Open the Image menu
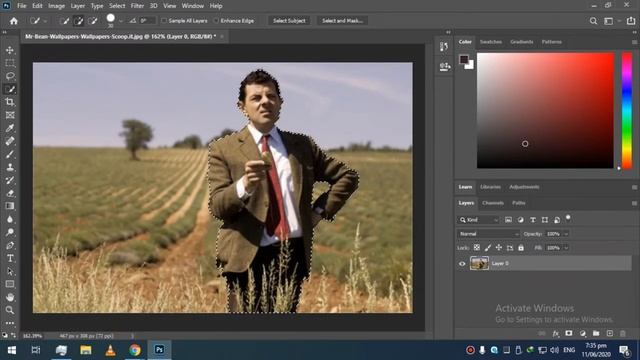640x360 pixels. (x=56, y=6)
